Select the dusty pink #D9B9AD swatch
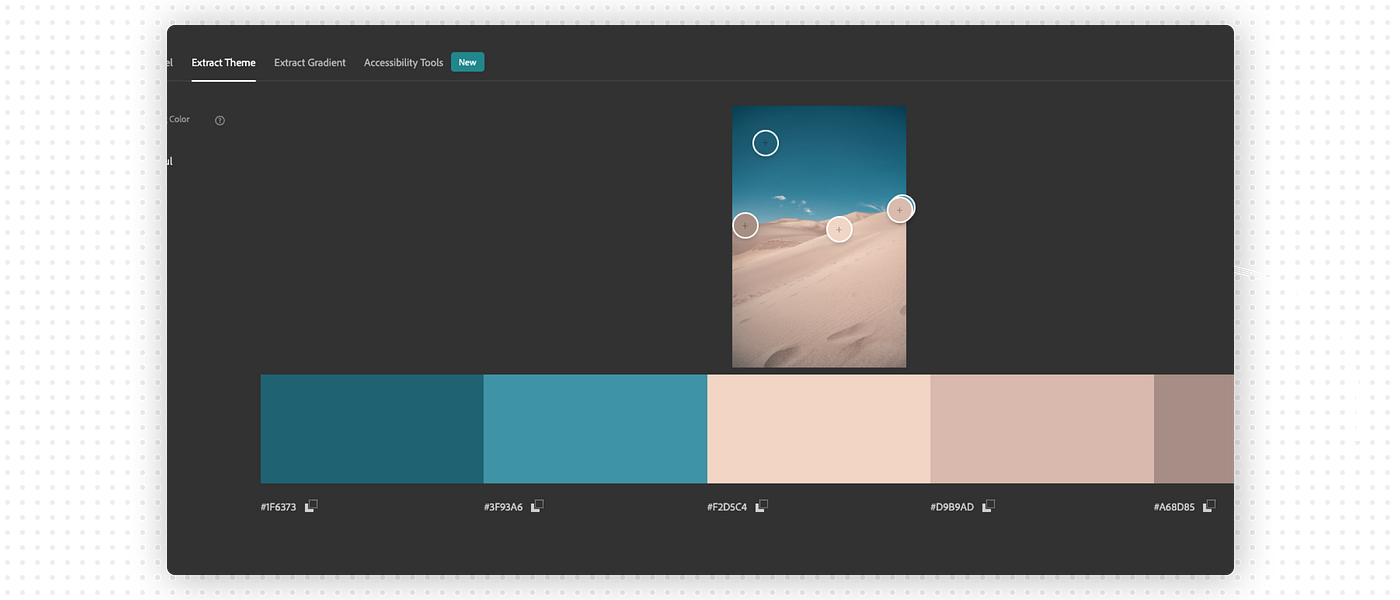Screen dimensions: 1400x600 (x=1042, y=429)
